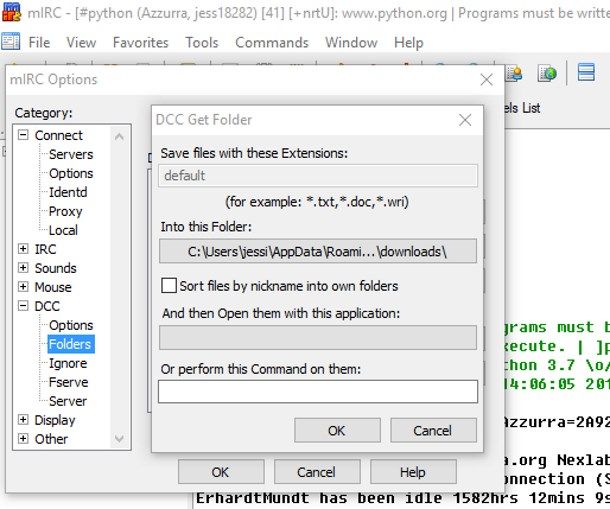Close the mIRC Options dialog

[486, 80]
